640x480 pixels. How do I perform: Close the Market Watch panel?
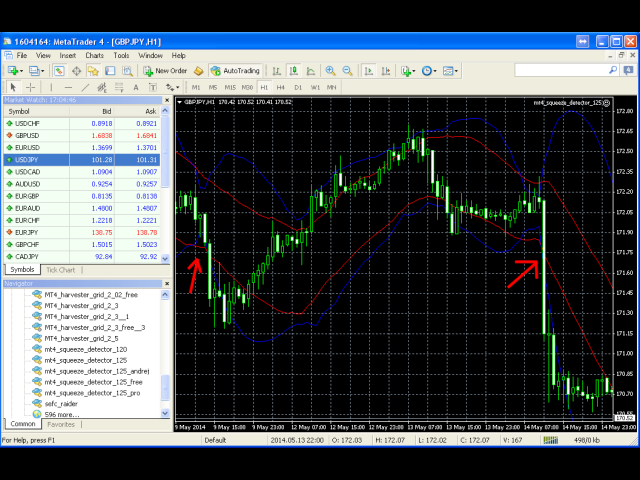pos(166,100)
